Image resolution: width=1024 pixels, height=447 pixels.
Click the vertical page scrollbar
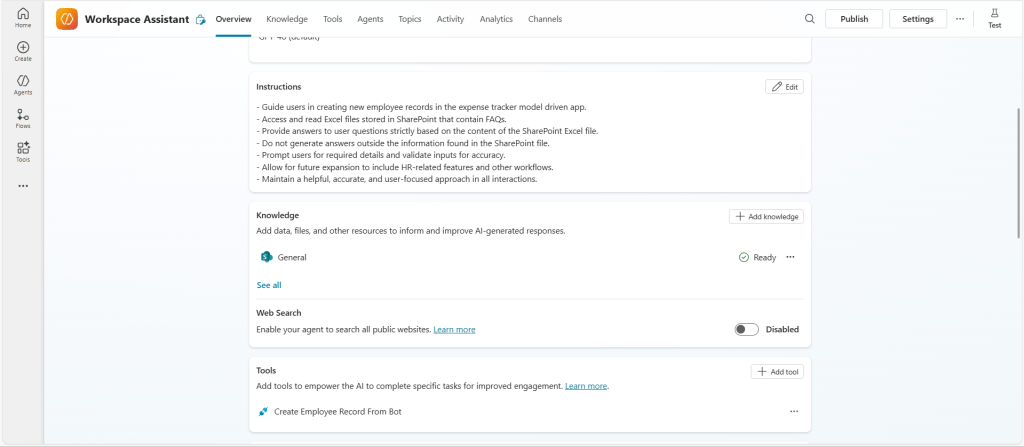coord(1019,170)
